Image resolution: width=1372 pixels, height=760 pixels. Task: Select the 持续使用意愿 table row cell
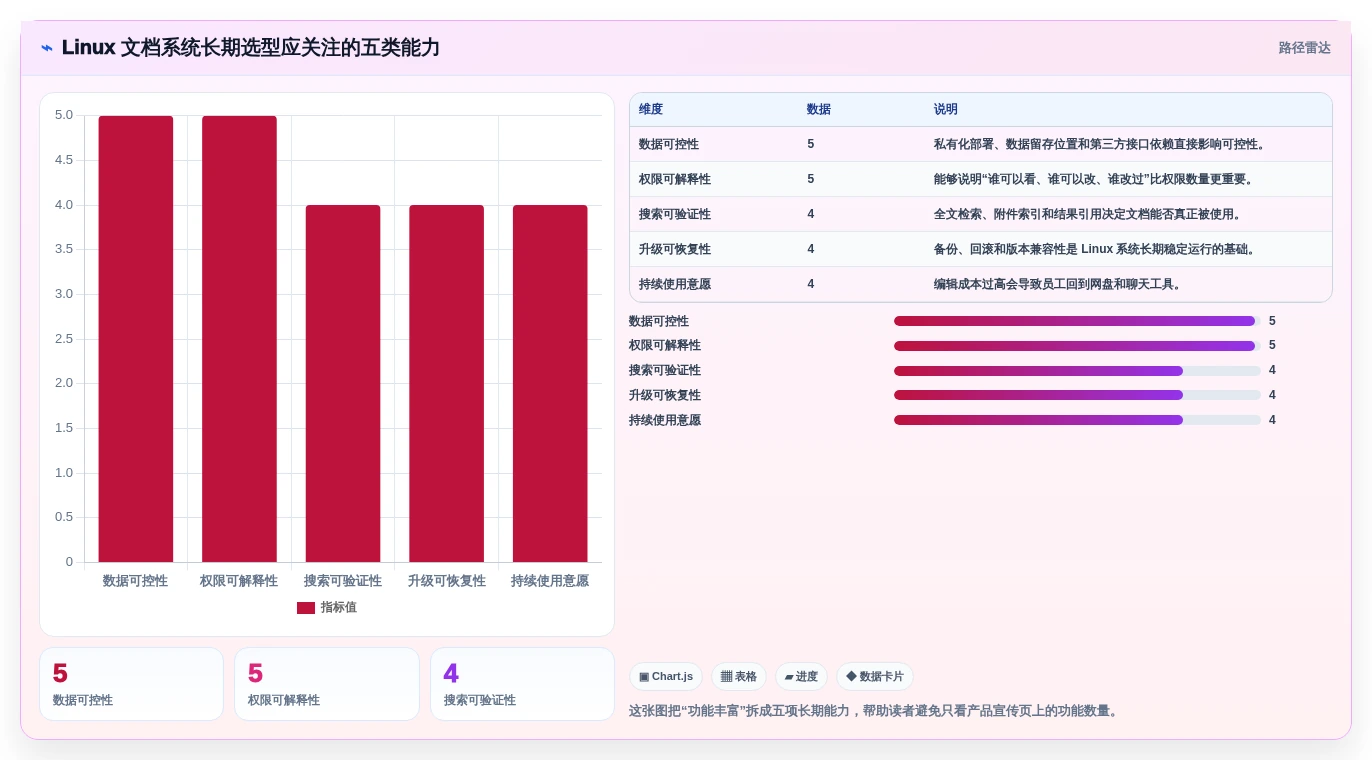coord(675,285)
